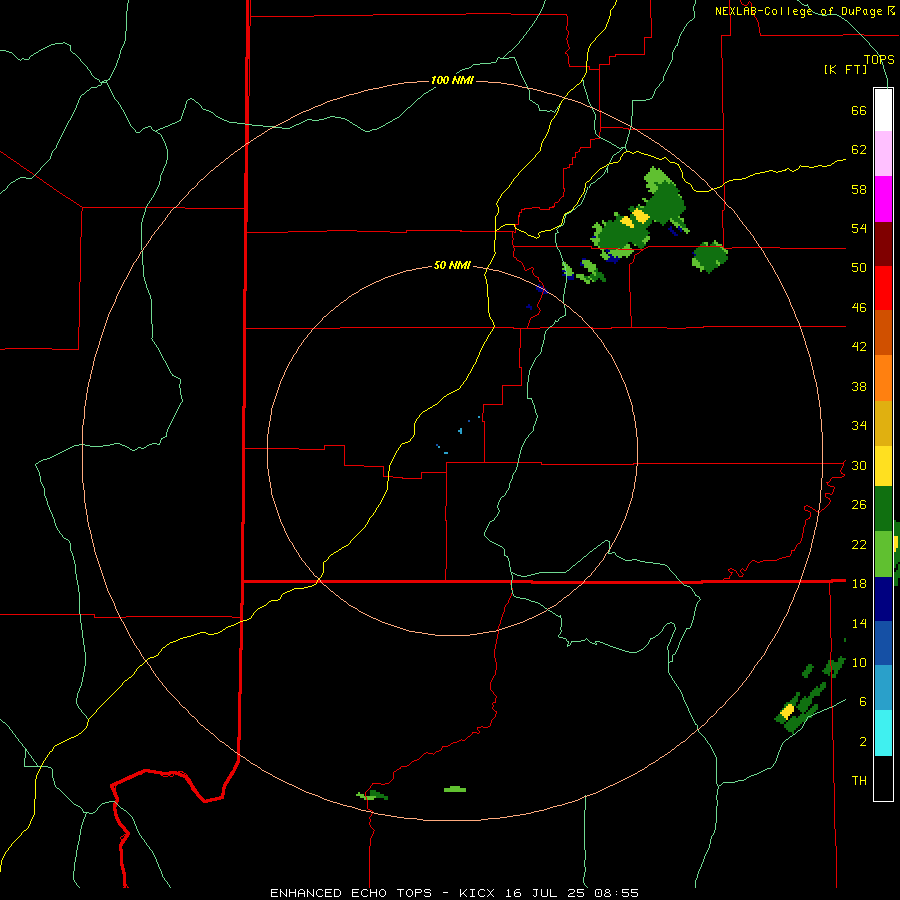This screenshot has width=900, height=900.
Task: Click the 42 legend value
Action: coord(859,347)
